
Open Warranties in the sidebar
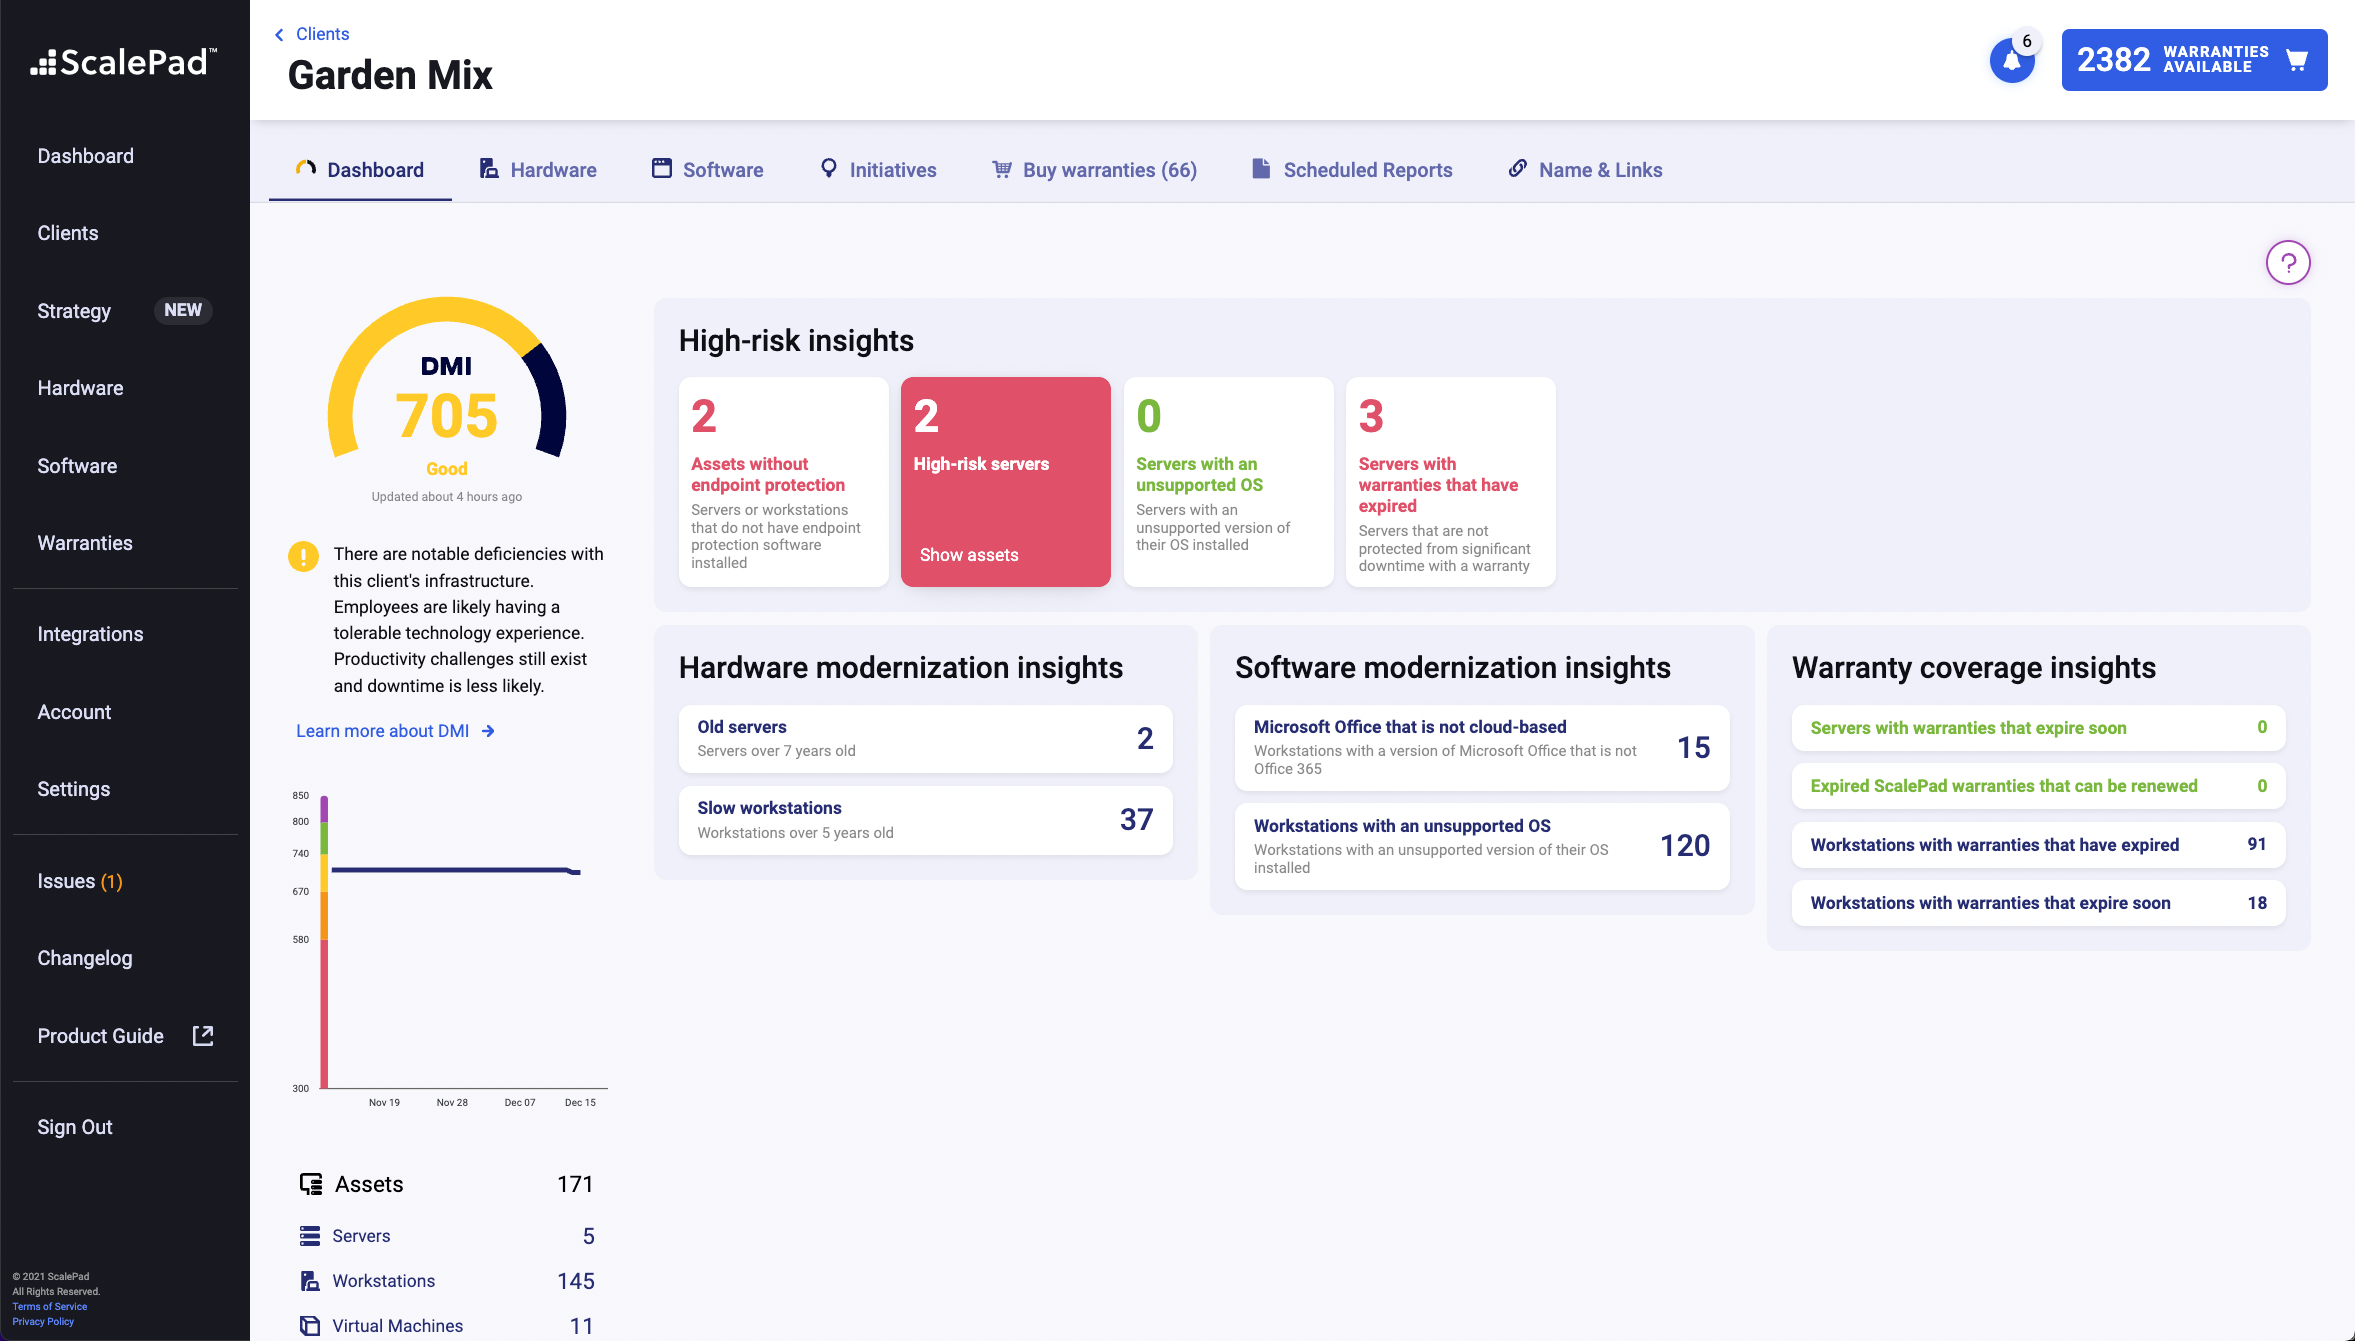coord(85,543)
